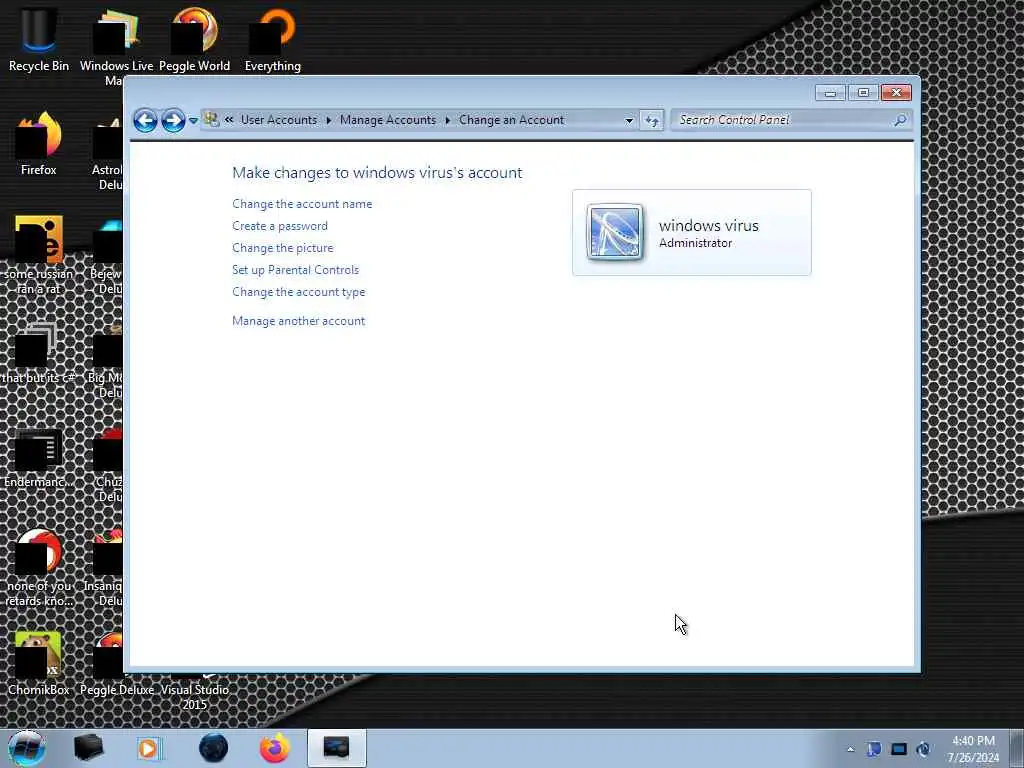Viewport: 1024px width, 768px height.
Task: Select the Peggle Deluxe desktop icon
Action: [117, 664]
